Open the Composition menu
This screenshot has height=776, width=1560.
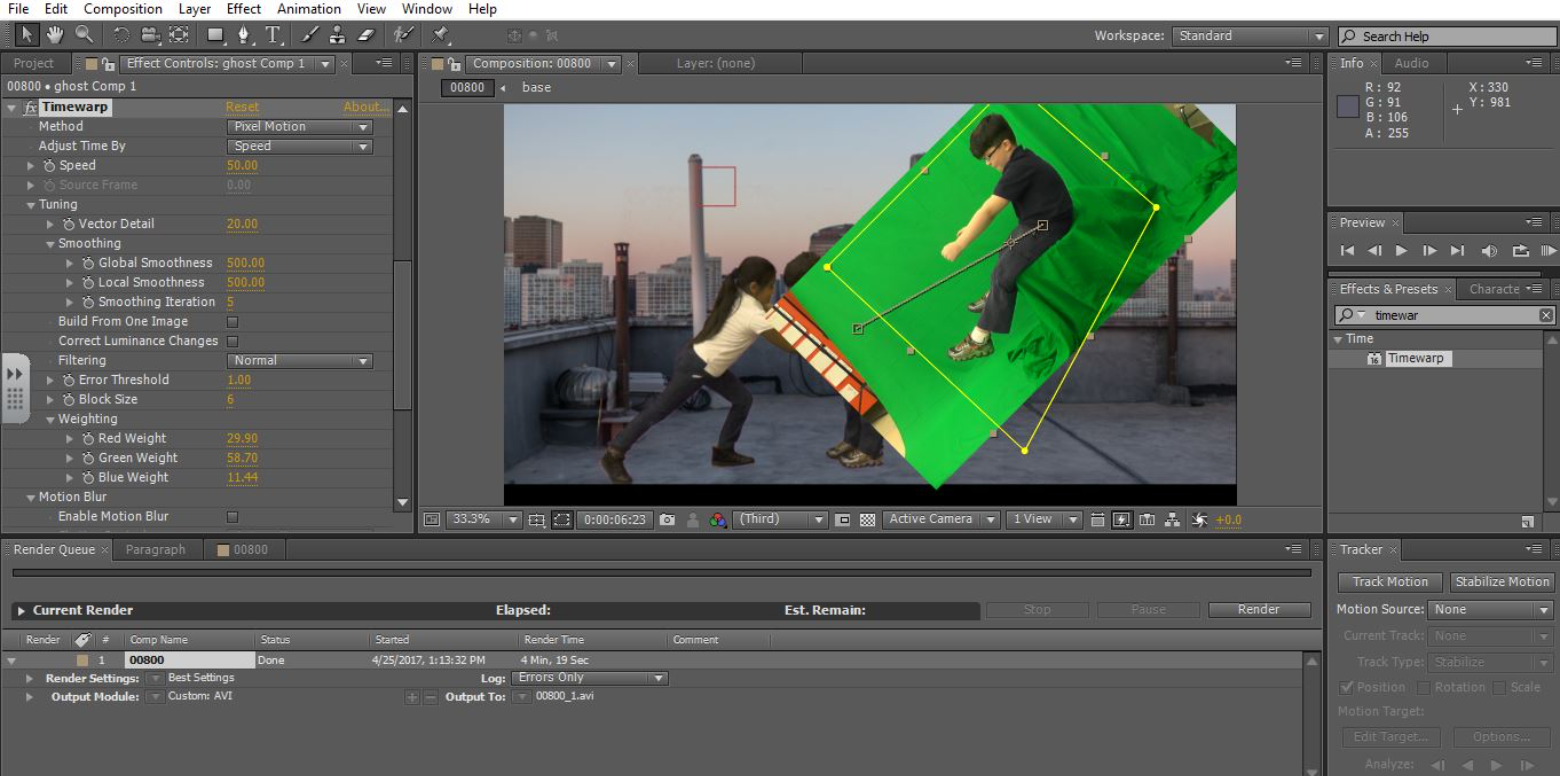122,8
